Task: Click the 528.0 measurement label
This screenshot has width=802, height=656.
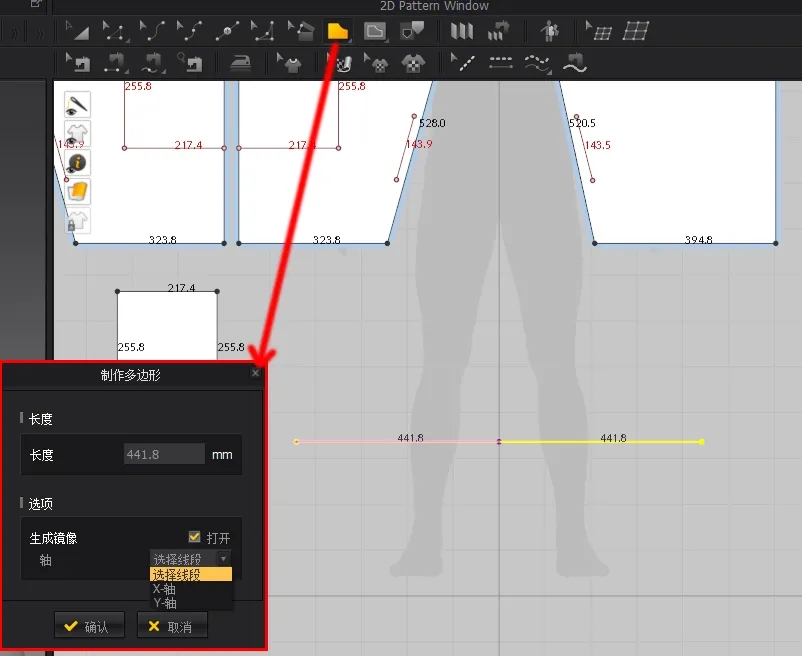Action: 432,123
